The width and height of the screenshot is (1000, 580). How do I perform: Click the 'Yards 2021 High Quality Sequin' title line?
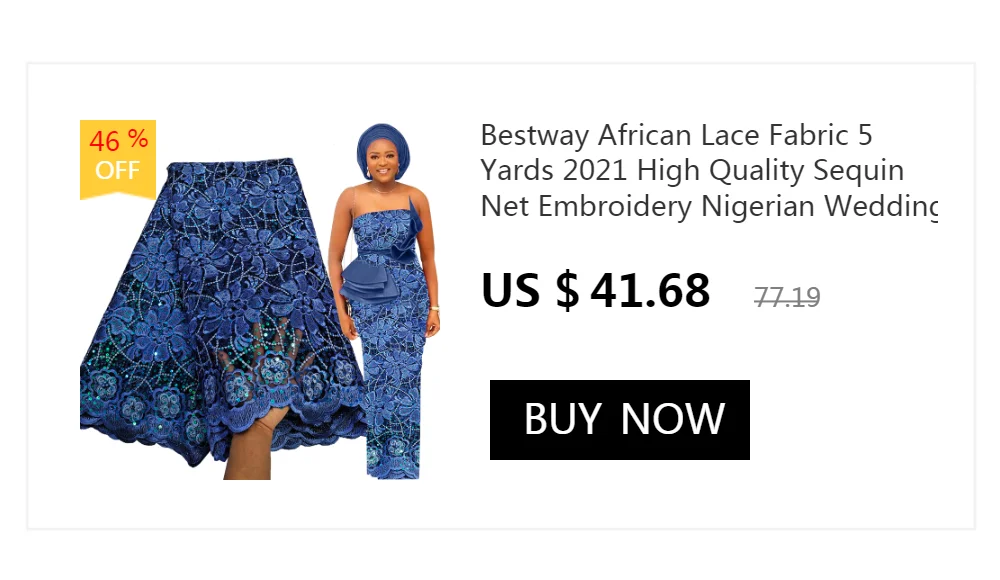coord(692,171)
